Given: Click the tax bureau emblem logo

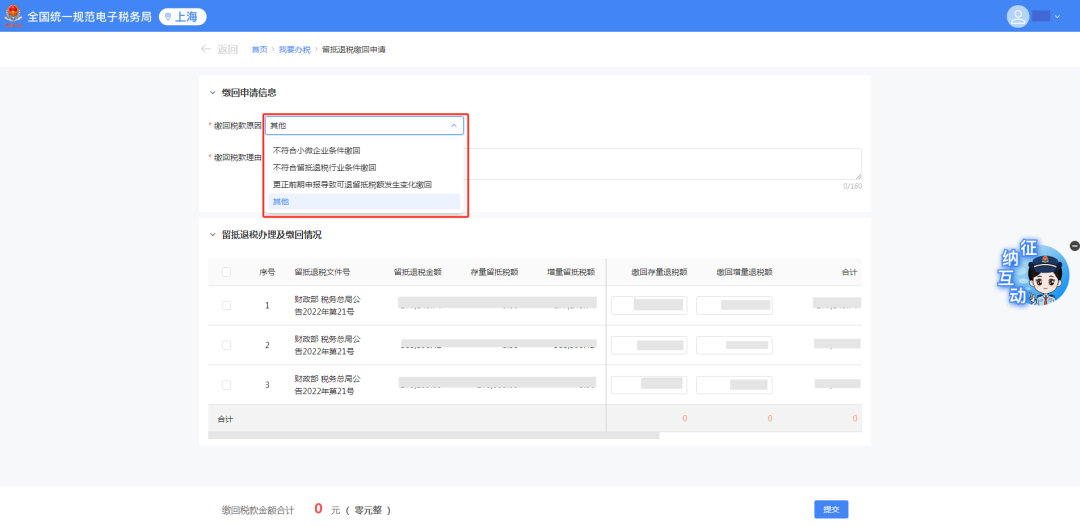Looking at the screenshot, I should (x=14, y=16).
